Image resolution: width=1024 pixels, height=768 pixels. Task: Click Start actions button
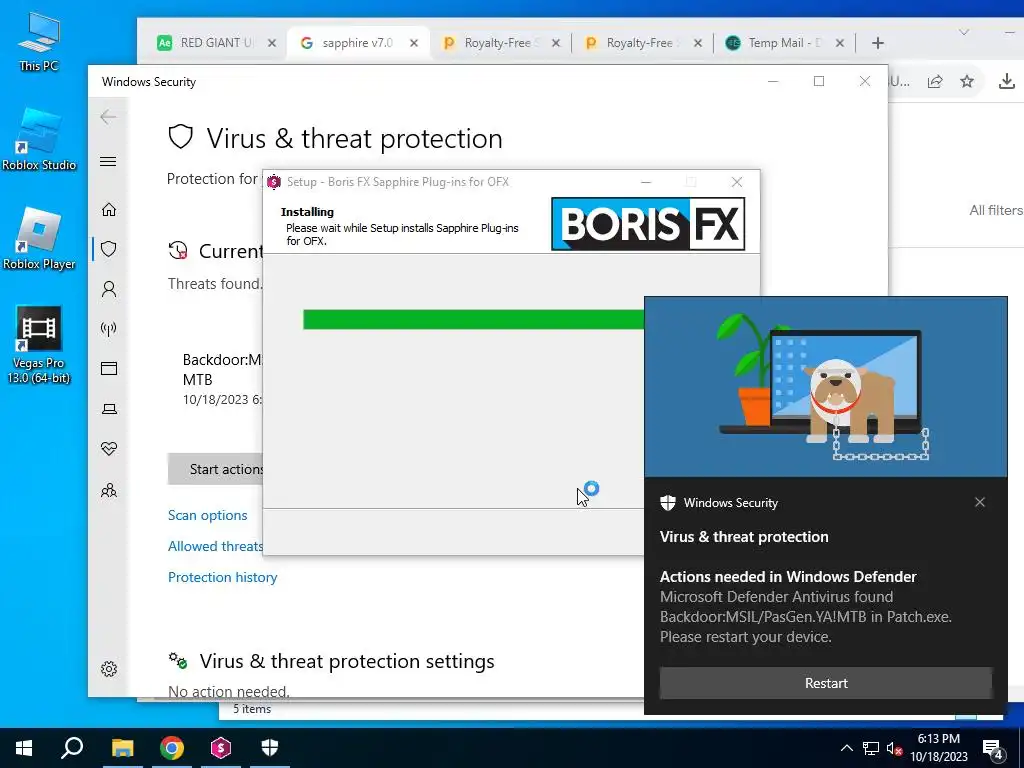click(216, 469)
